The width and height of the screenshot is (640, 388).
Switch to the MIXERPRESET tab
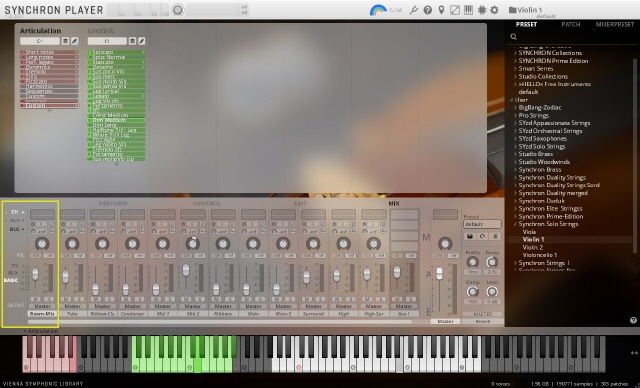coord(615,24)
